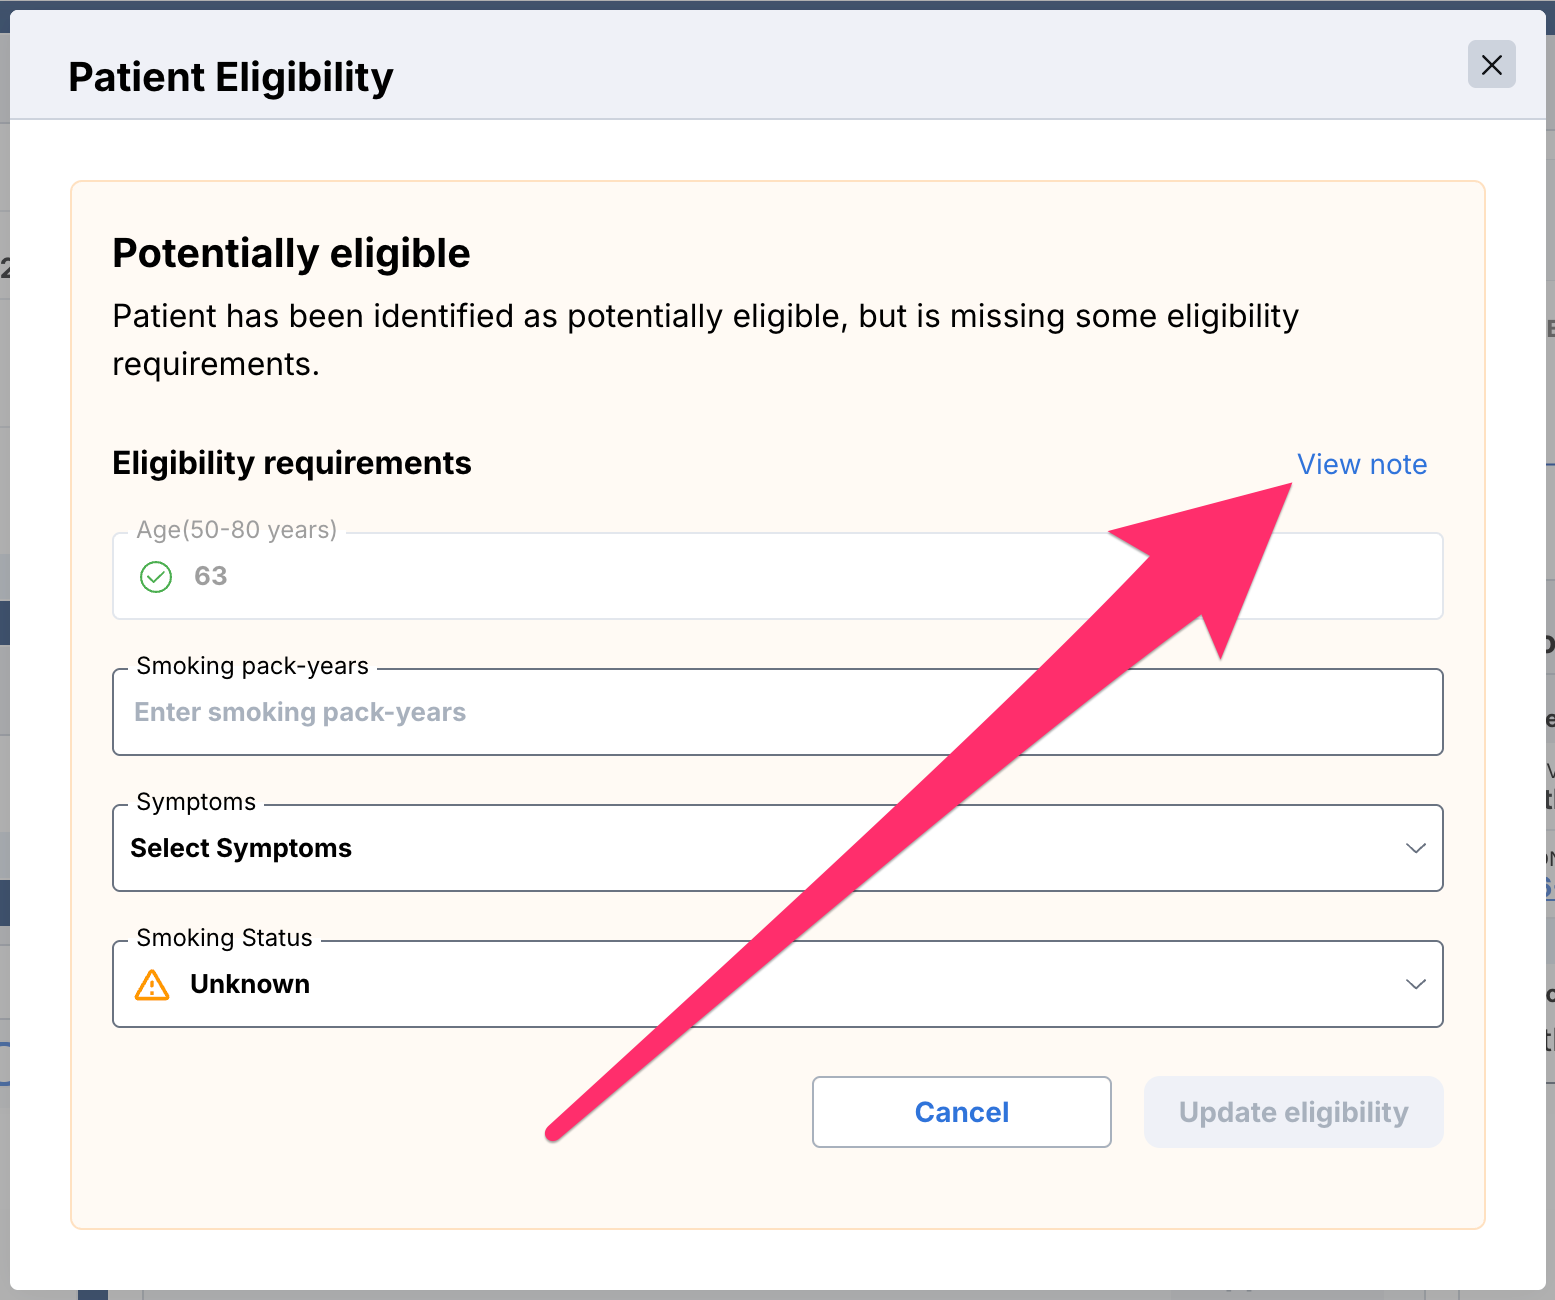
Task: Click the age value 63 field
Action: point(777,576)
